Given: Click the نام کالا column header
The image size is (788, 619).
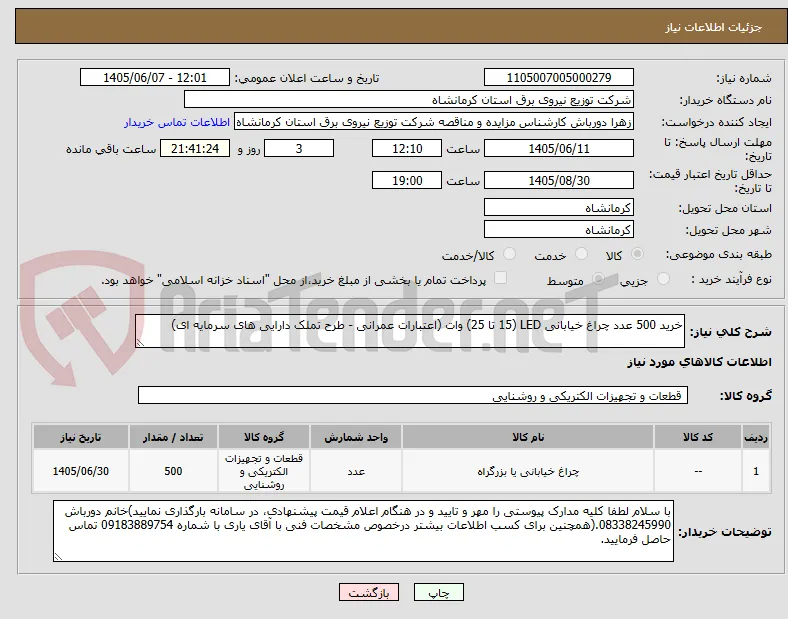Looking at the screenshot, I should pos(528,437).
